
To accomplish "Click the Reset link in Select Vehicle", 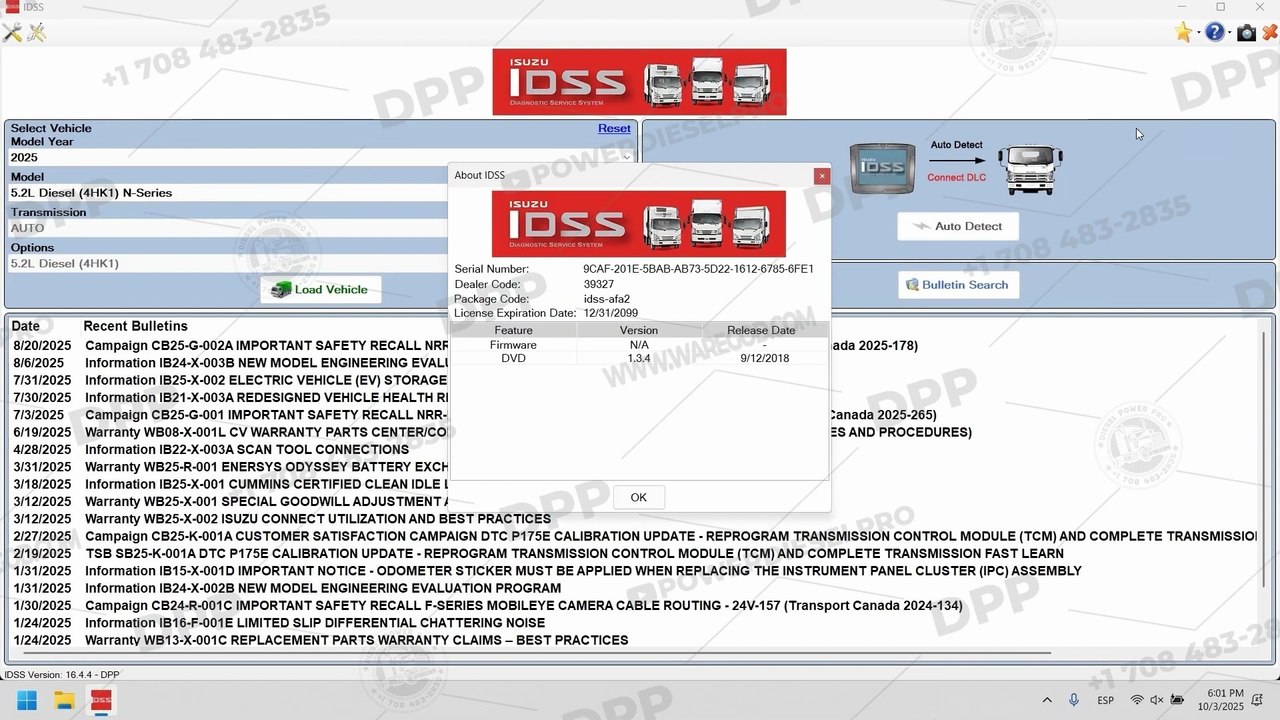I will (x=614, y=128).
